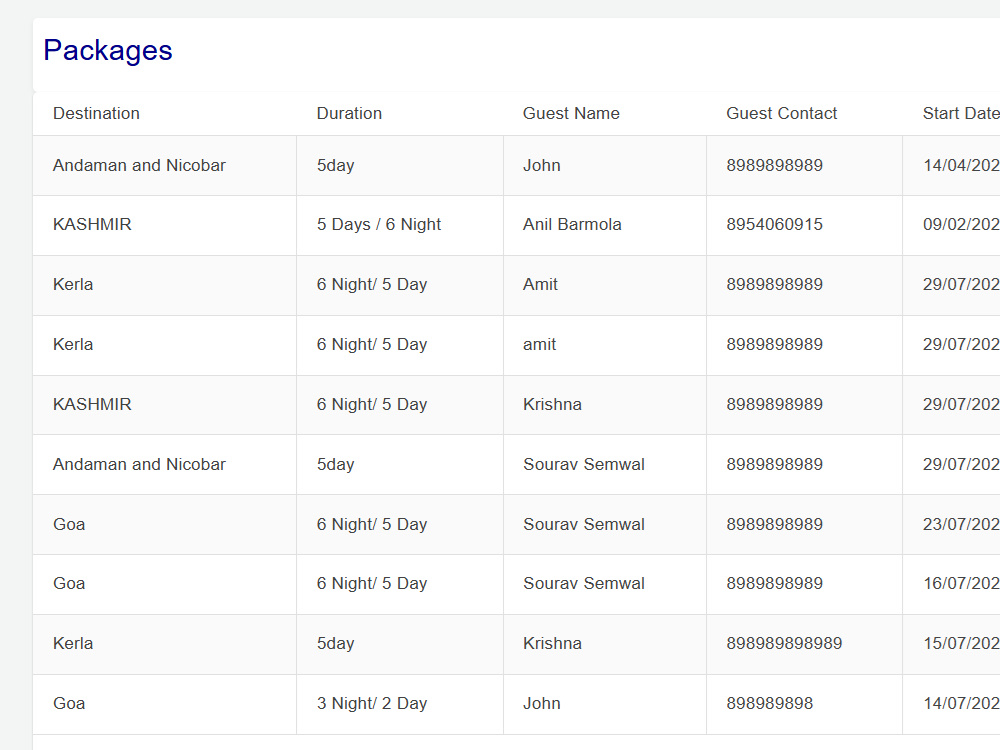Click the contact number 898989898
The image size is (1000, 750).
tap(769, 703)
